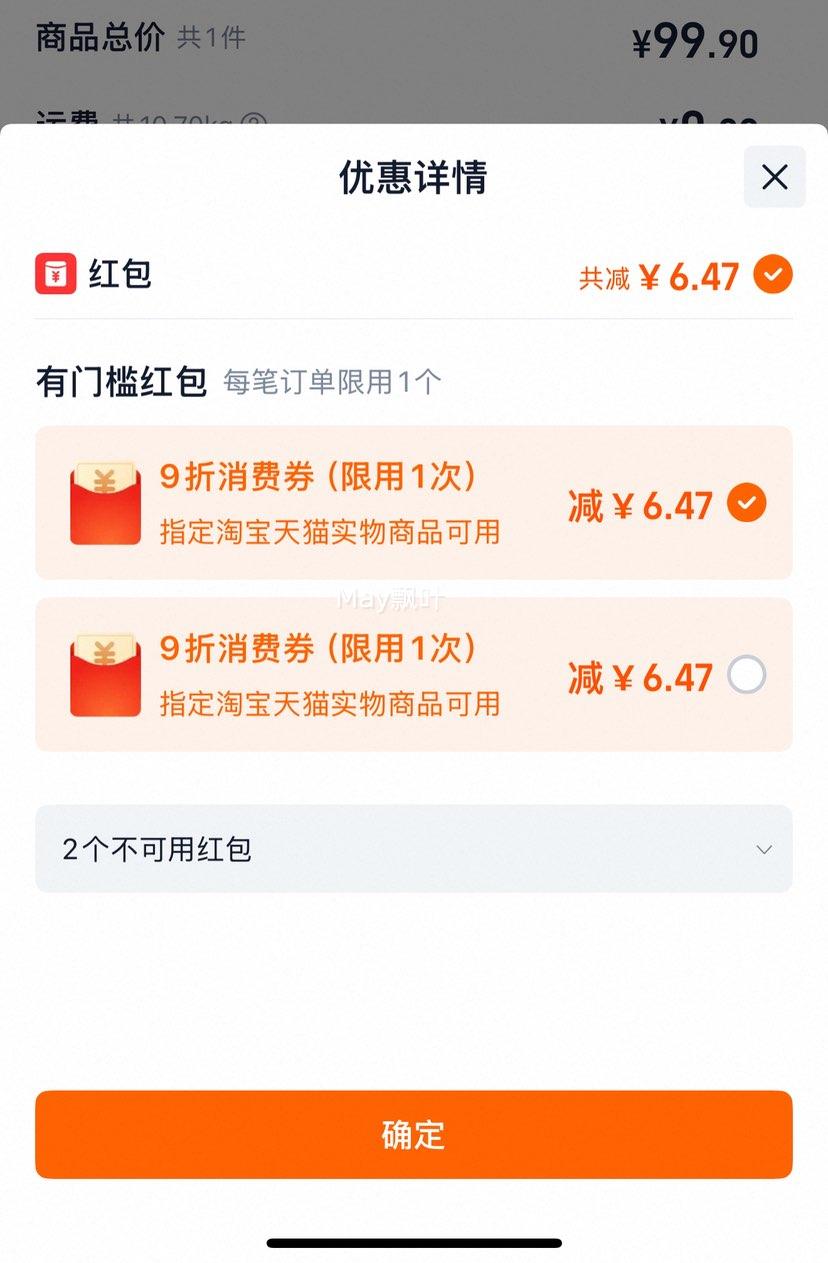Image resolution: width=828 pixels, height=1263 pixels.
Task: Close the 优惠详情 popup with X
Action: 774,177
